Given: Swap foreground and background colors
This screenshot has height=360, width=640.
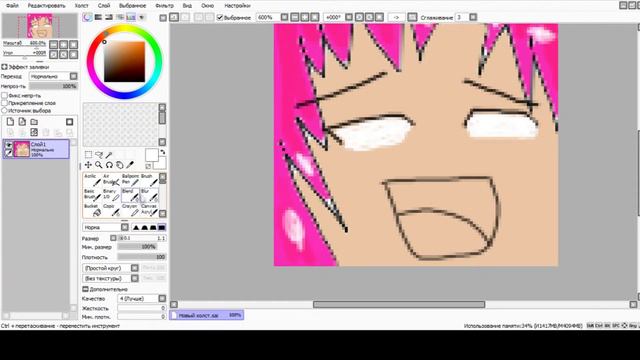Looking at the screenshot, I should coord(162,152).
